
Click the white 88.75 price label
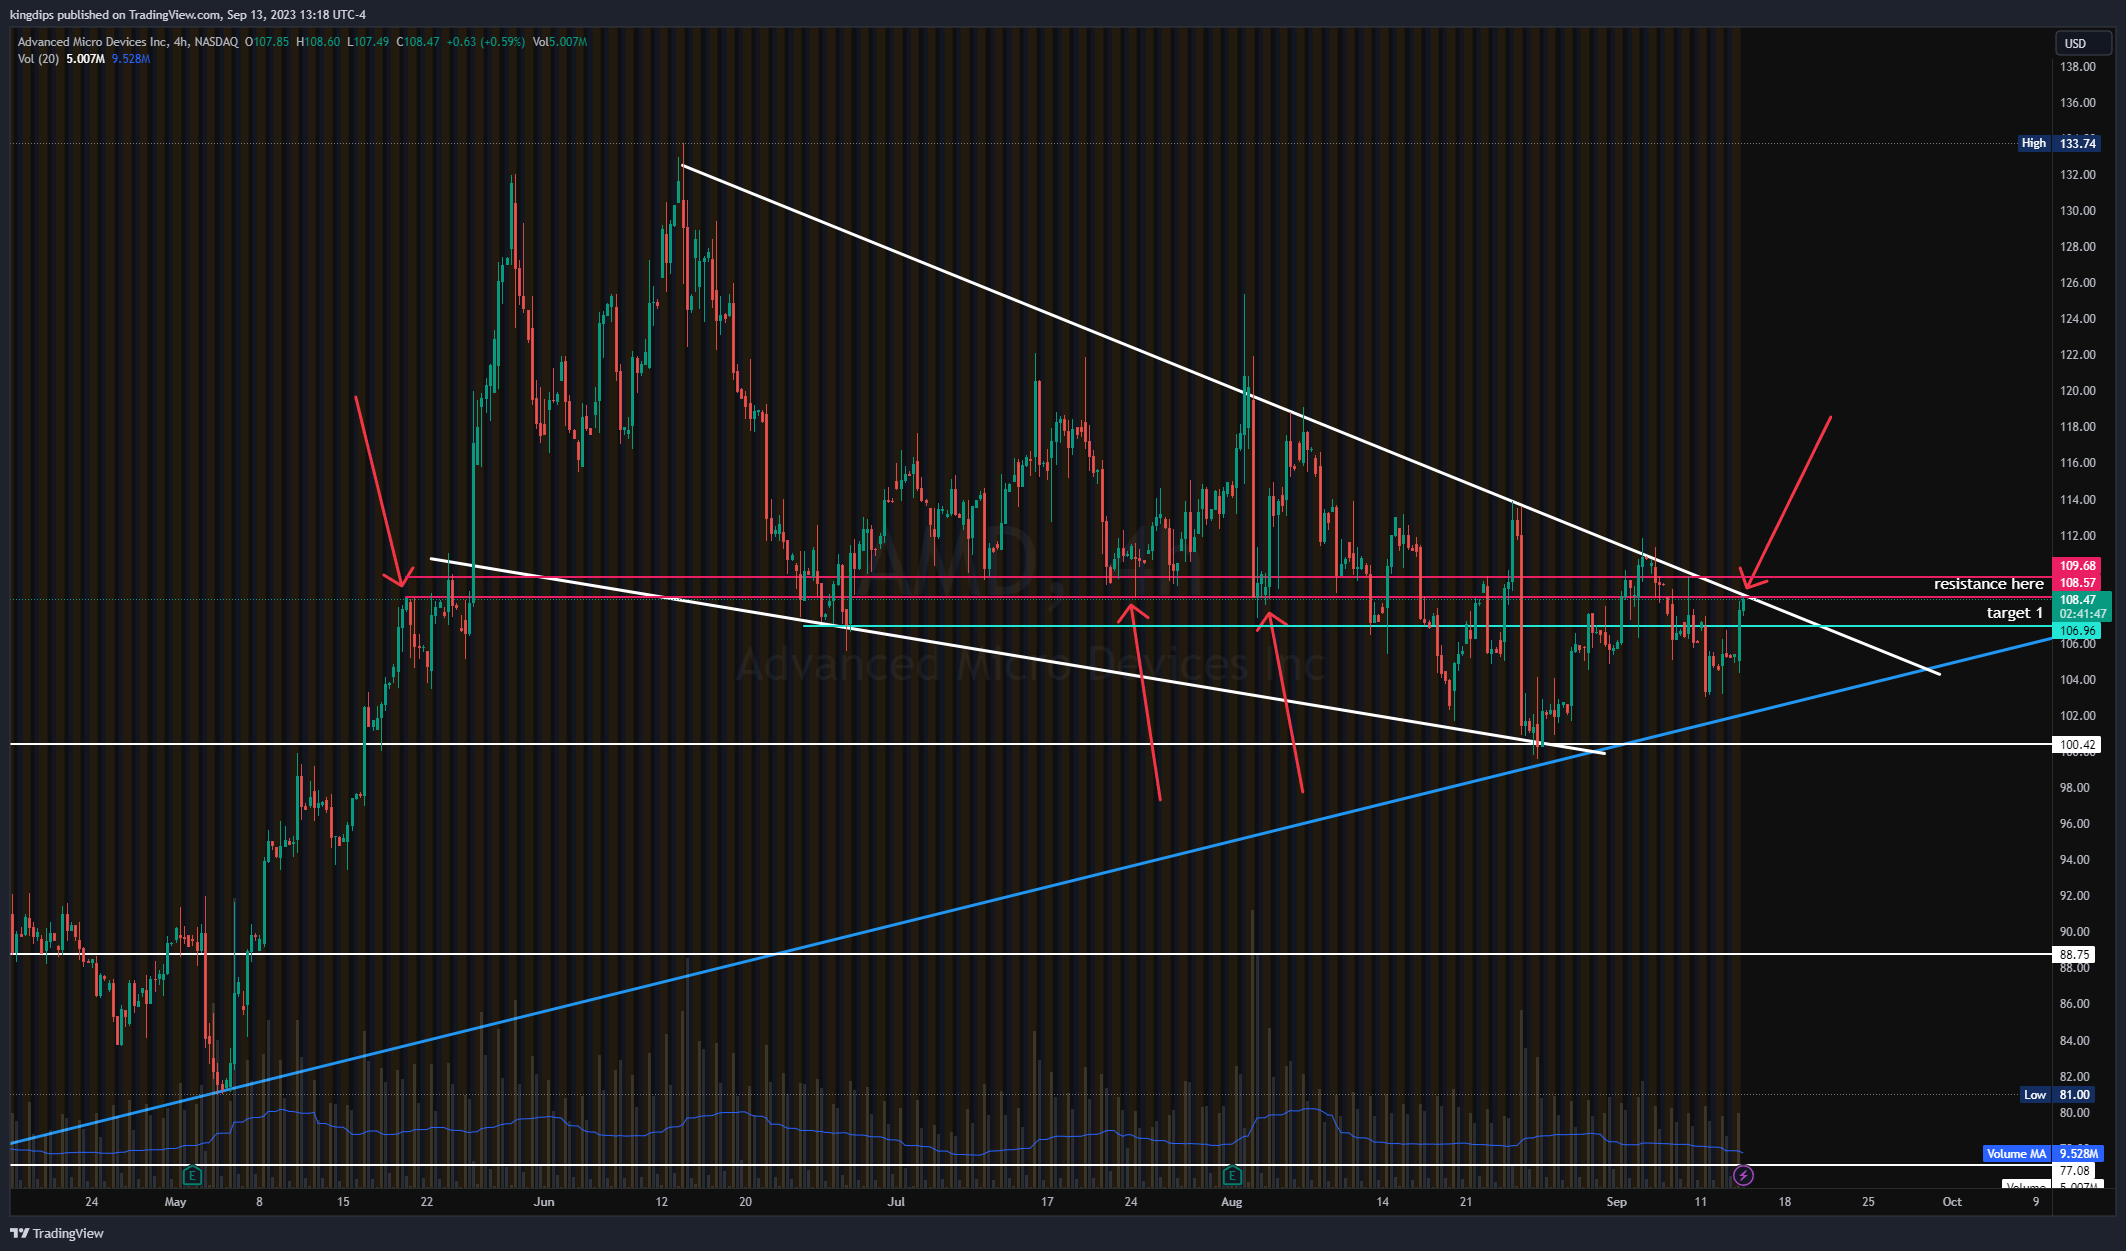coord(2074,955)
